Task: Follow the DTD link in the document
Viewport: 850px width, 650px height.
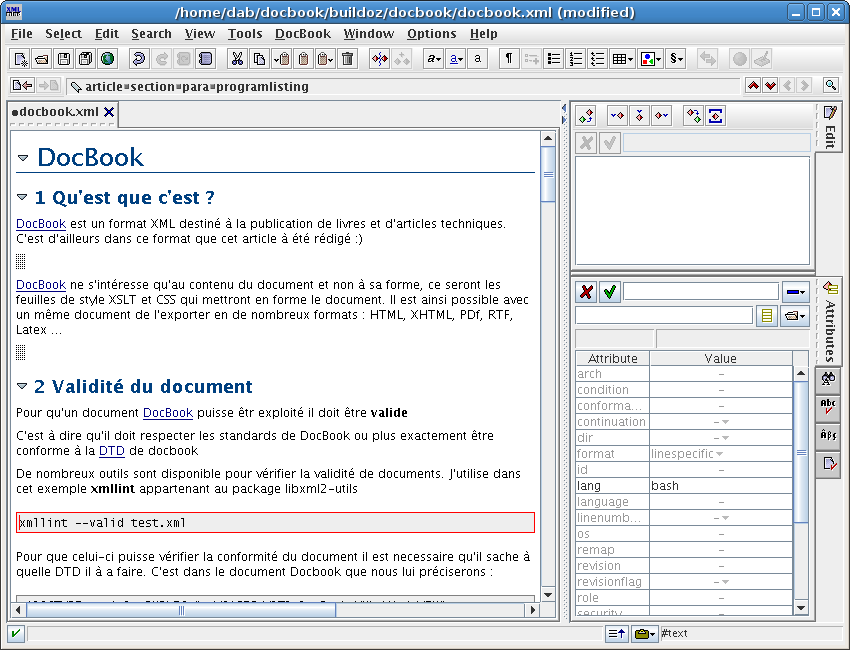Action: point(112,451)
